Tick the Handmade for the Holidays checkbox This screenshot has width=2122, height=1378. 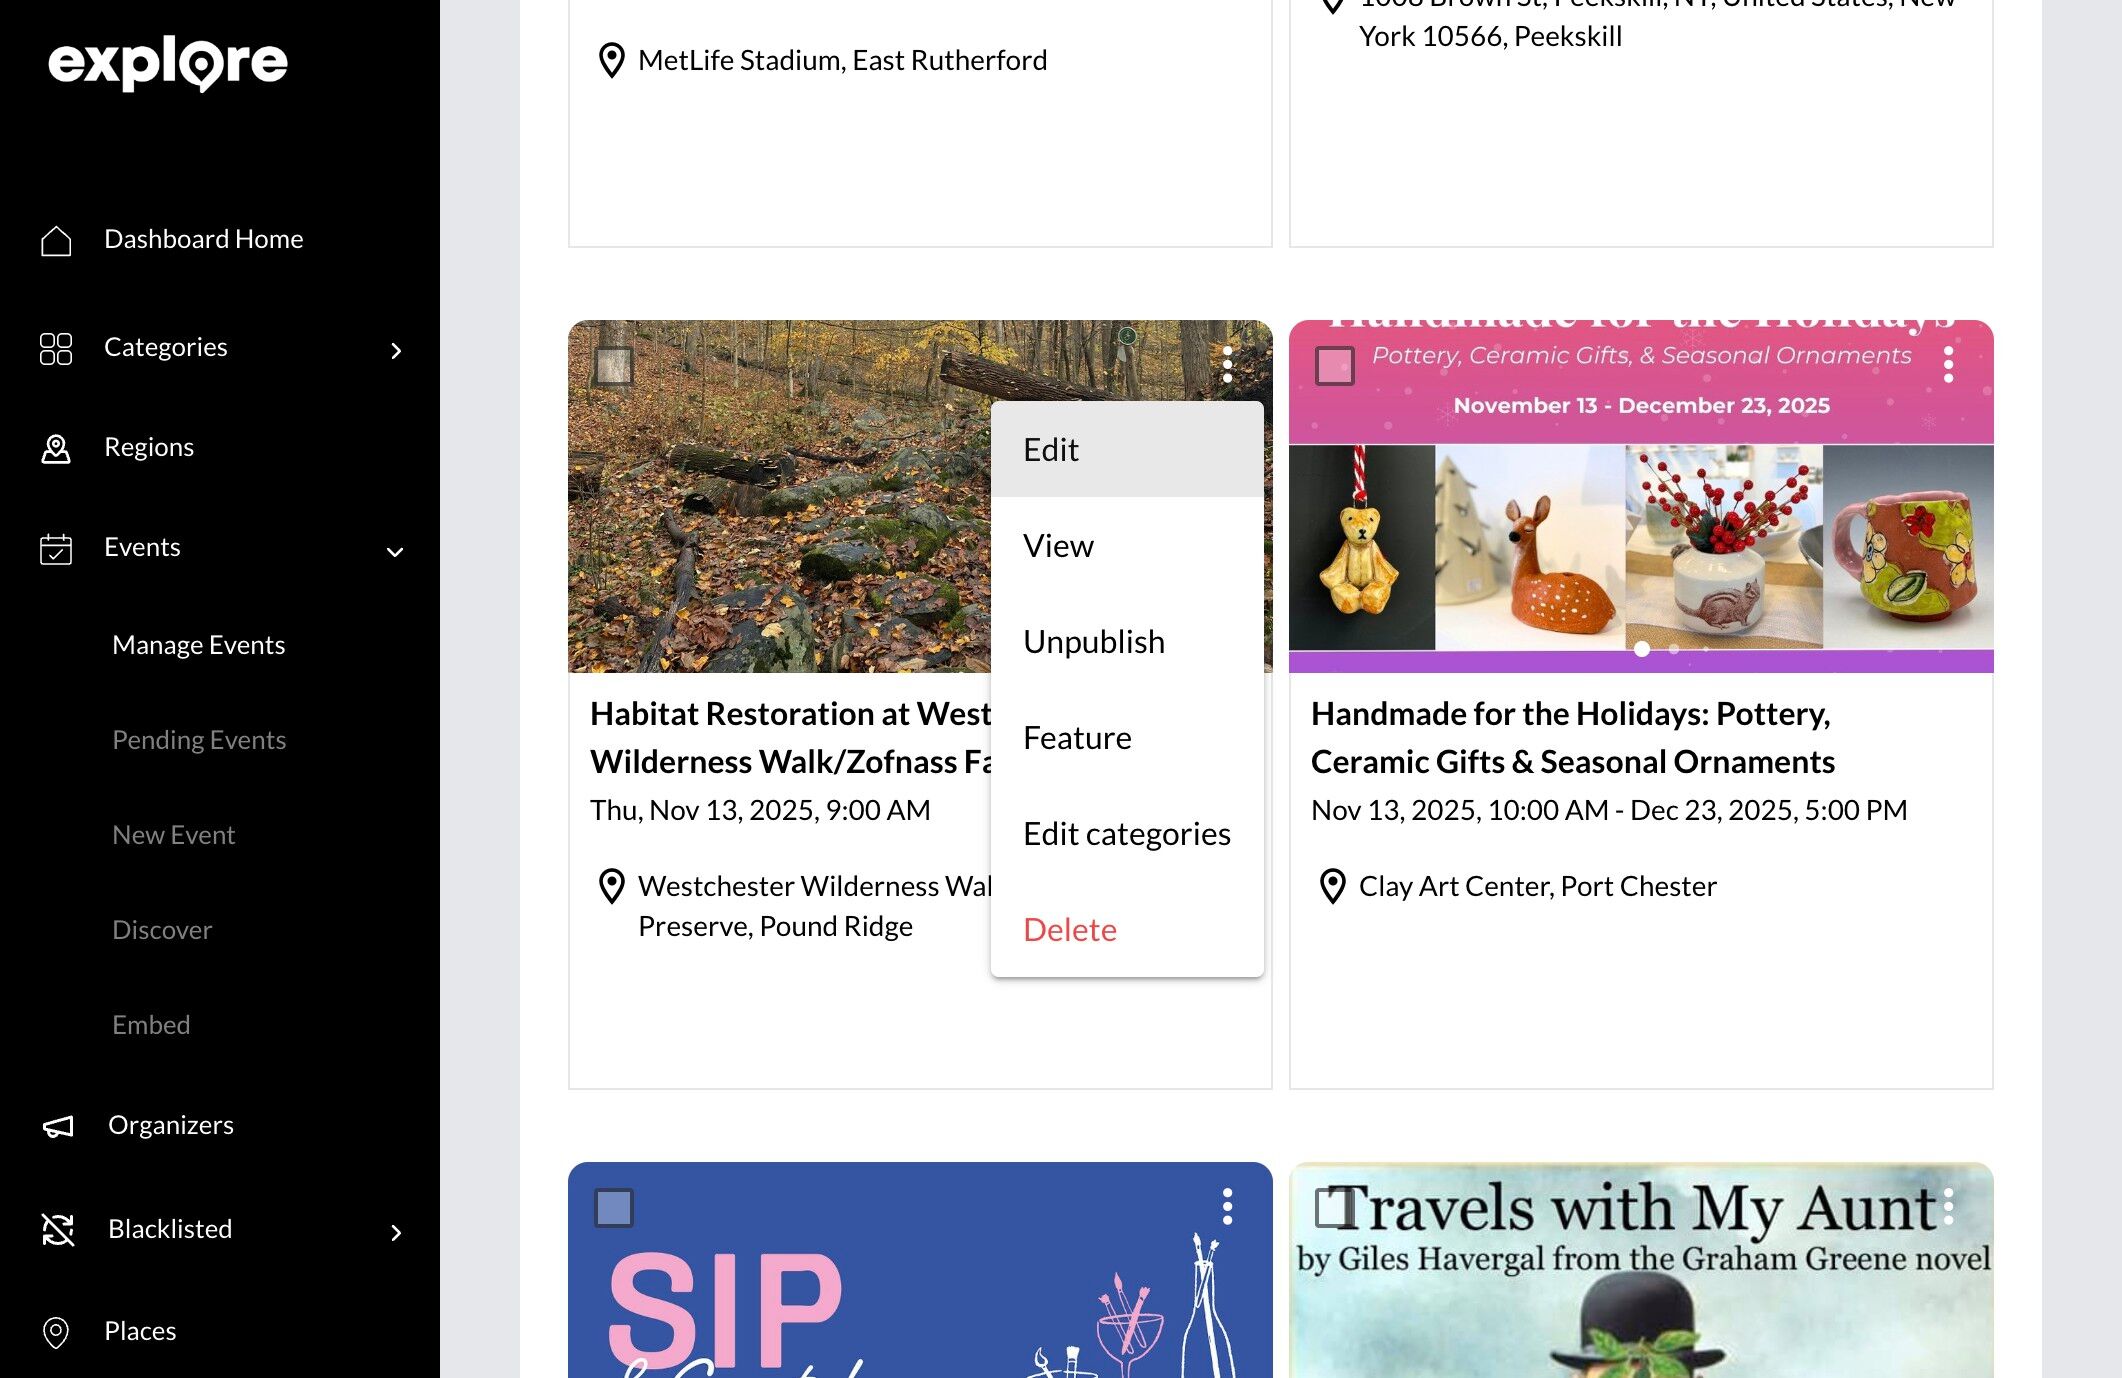(x=1334, y=366)
